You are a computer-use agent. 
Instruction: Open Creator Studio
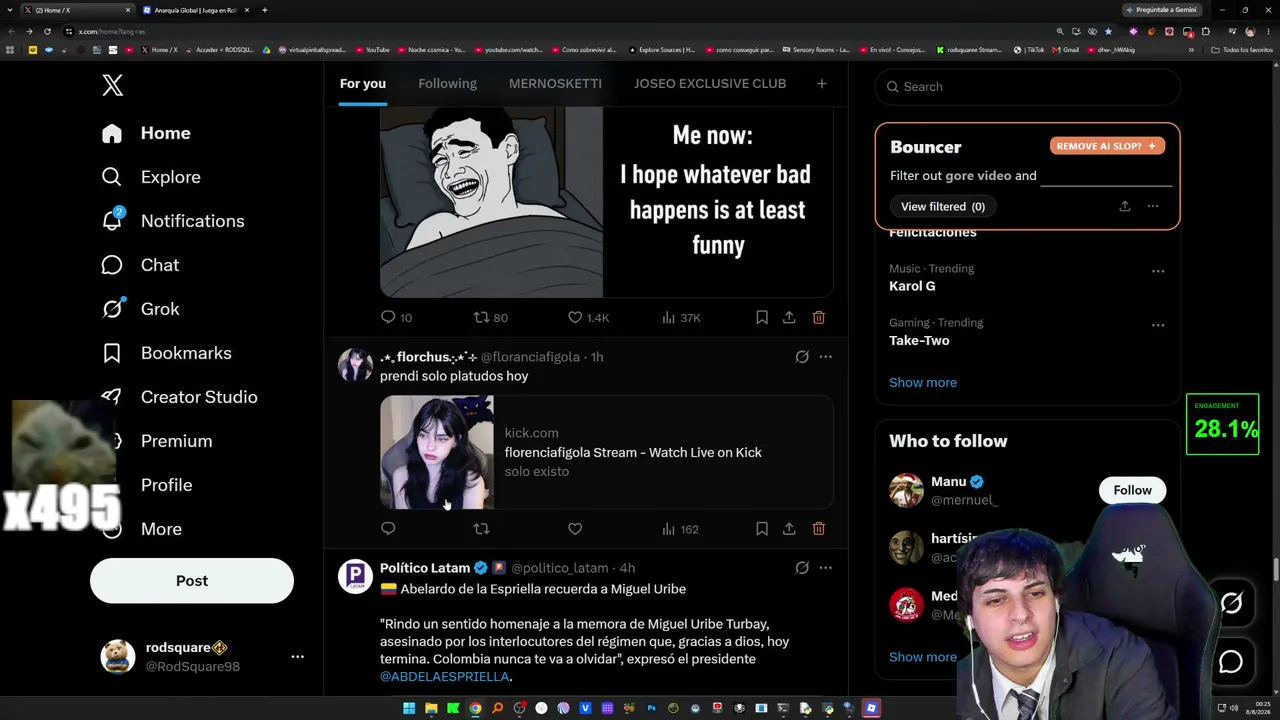(179, 397)
